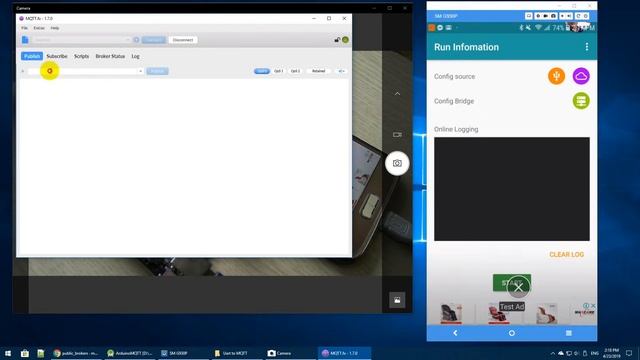Select the QoS 2 toggle
The image size is (640, 360).
(295, 71)
